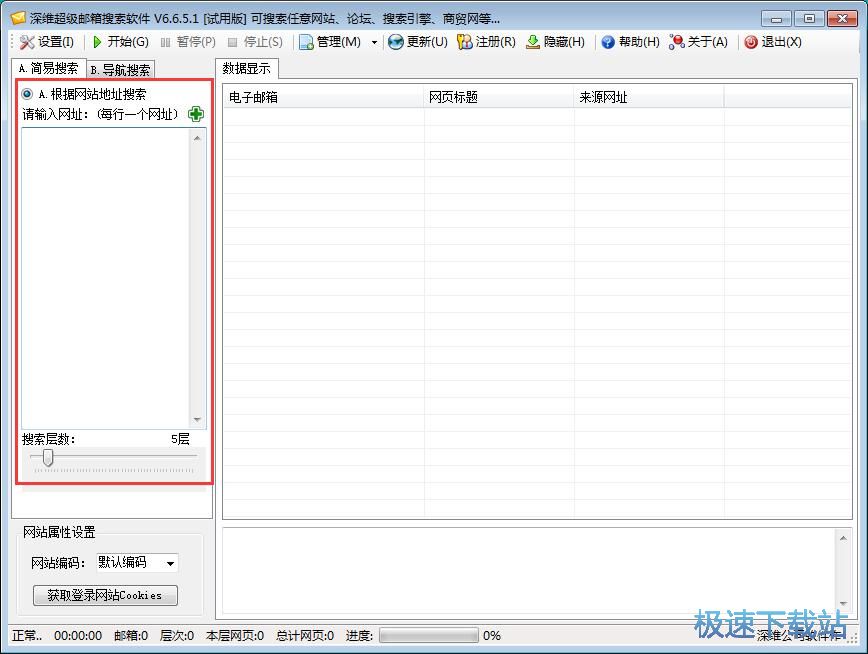
Task: Click the lower log text pane
Action: [529, 571]
